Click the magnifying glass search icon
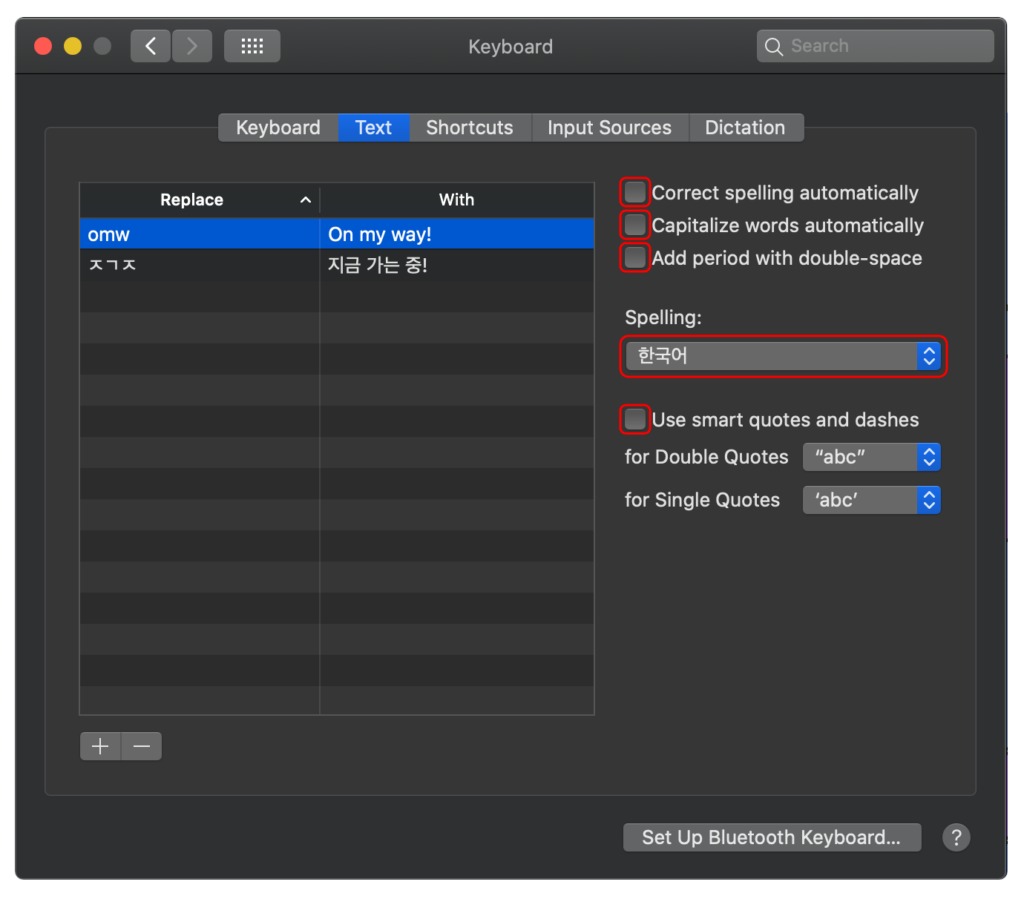Viewport: 1024px width, 899px height. [x=773, y=46]
